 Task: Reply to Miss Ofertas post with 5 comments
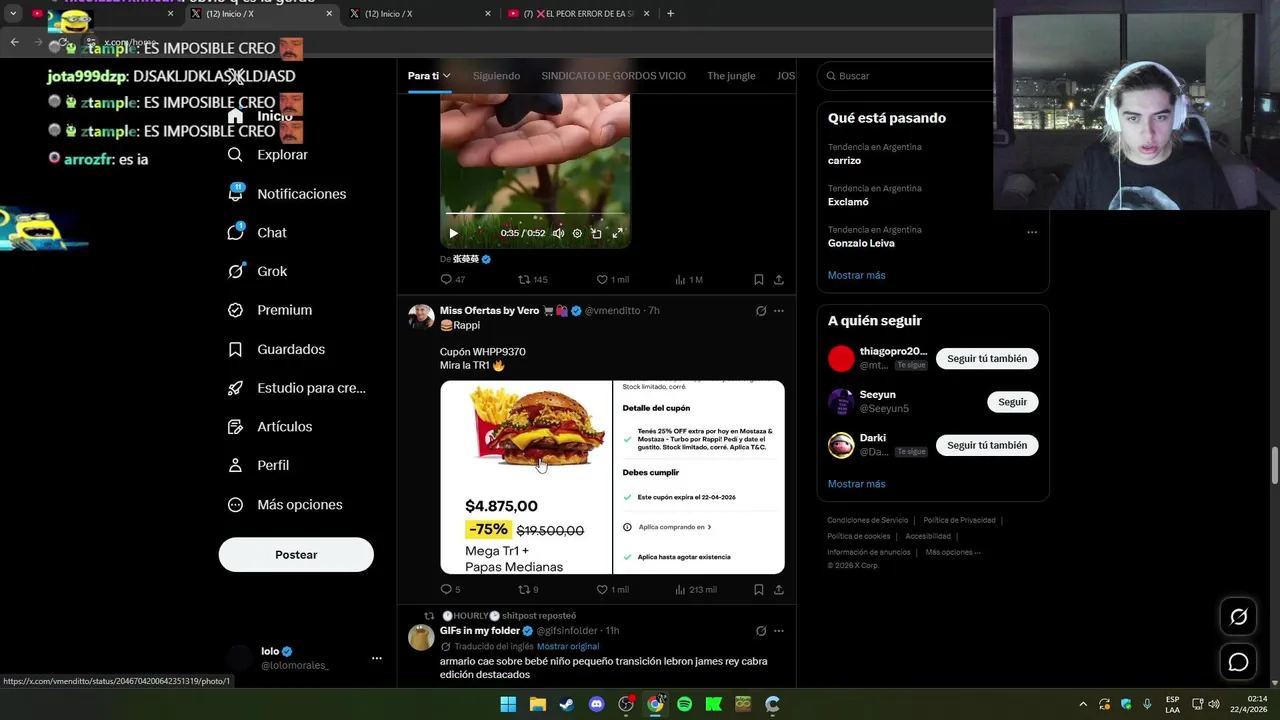(451, 590)
